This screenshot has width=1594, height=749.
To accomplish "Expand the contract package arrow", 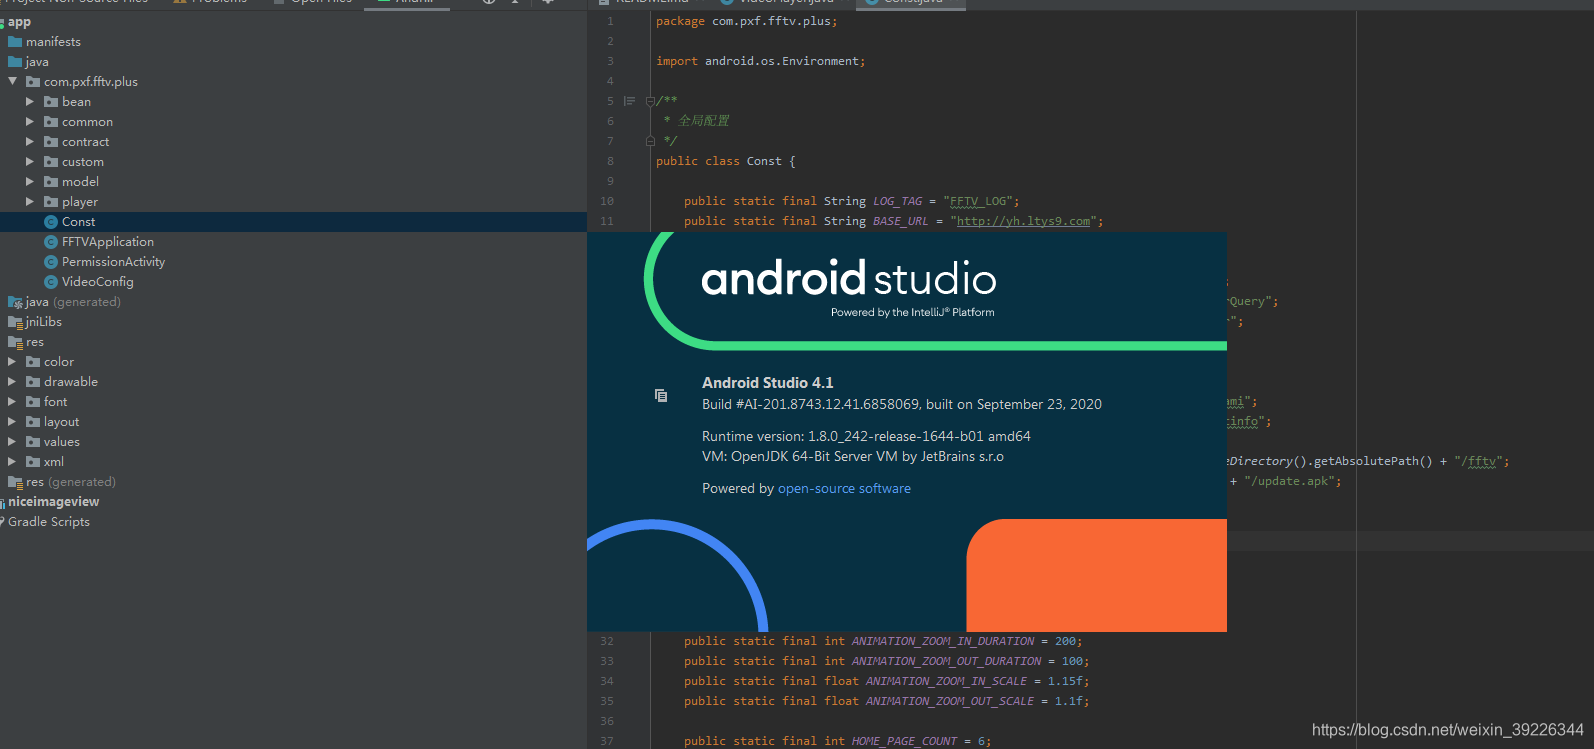I will (x=30, y=142).
